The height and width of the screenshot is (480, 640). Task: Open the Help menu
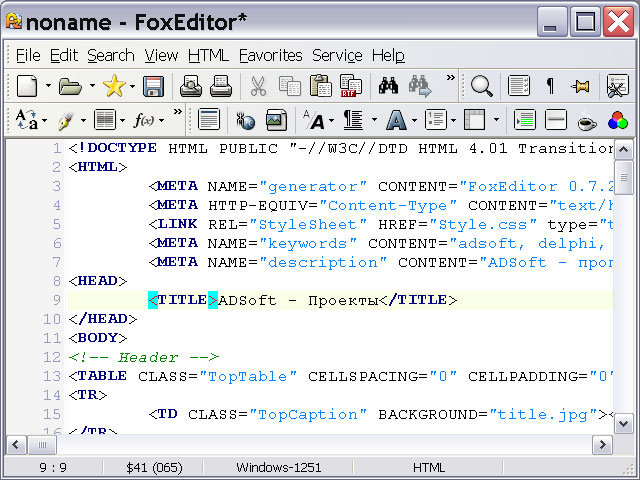[388, 56]
